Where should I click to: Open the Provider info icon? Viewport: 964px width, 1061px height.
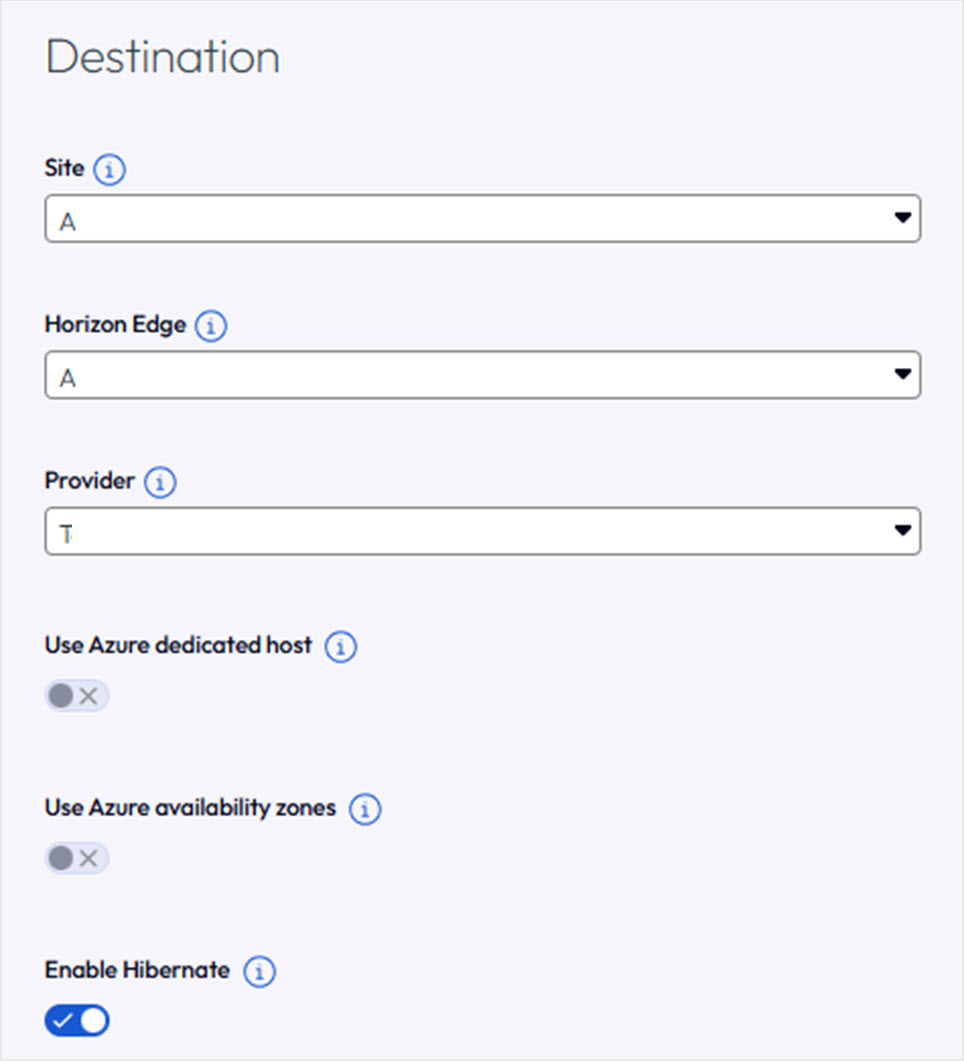pos(160,482)
